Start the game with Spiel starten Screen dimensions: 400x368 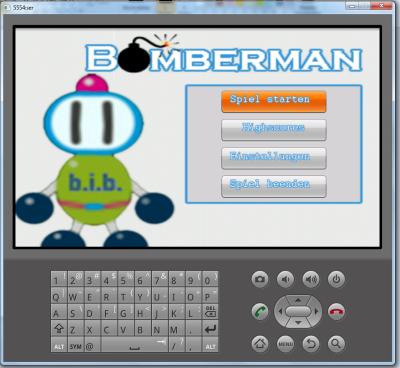pyautogui.click(x=273, y=101)
